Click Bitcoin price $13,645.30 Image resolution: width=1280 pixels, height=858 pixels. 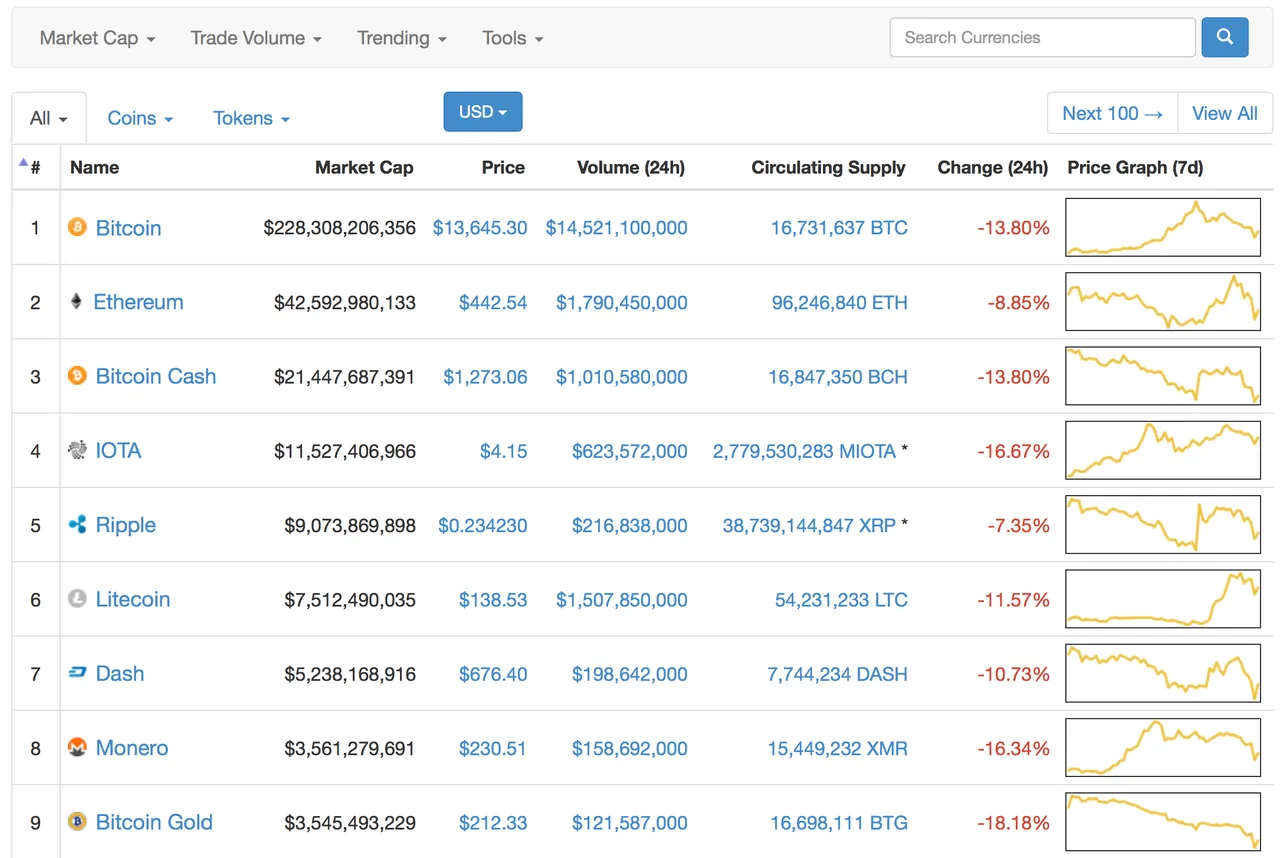pyautogui.click(x=480, y=228)
